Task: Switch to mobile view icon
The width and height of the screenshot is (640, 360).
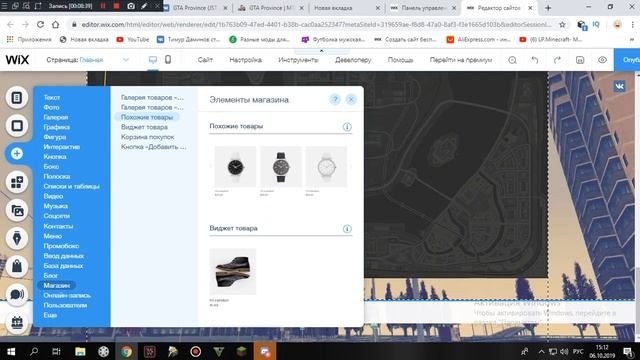Action: point(168,60)
